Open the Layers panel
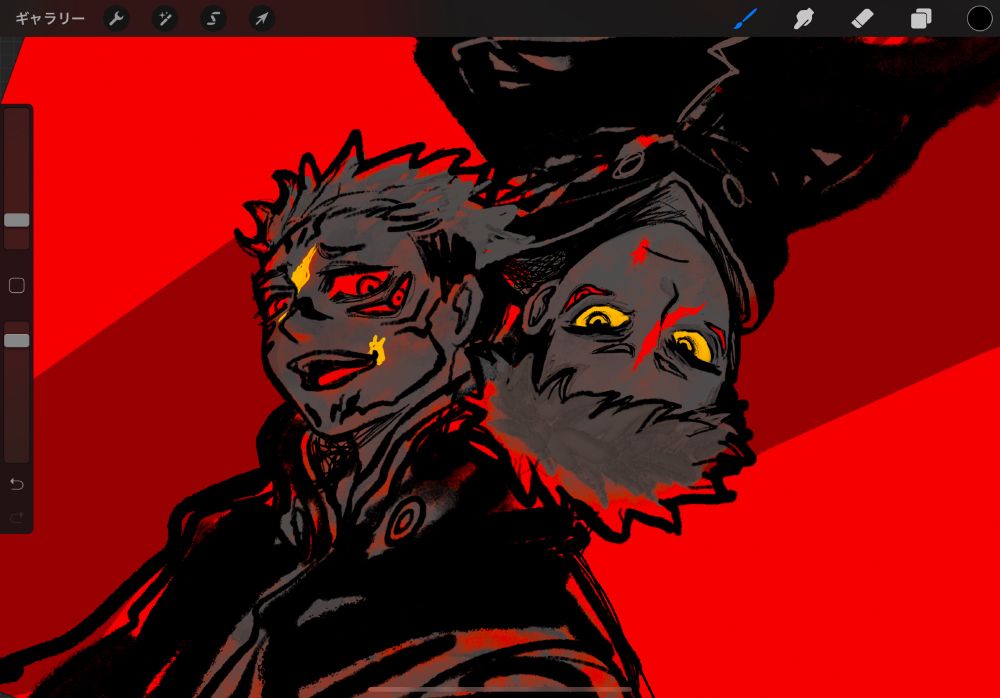This screenshot has height=698, width=1000. (921, 19)
